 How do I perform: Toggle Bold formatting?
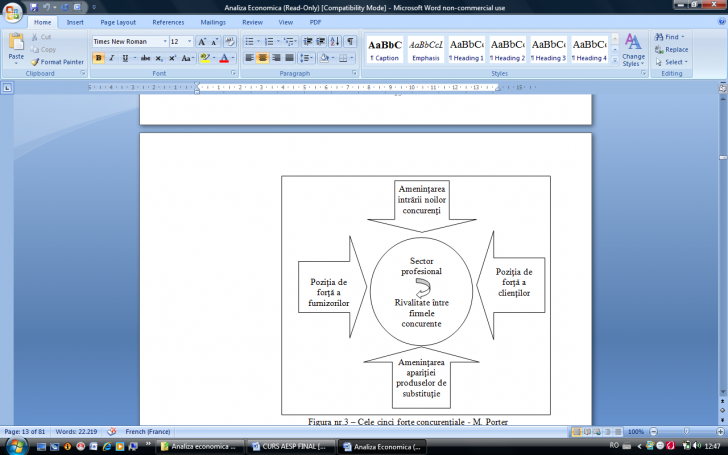pyautogui.click(x=98, y=58)
